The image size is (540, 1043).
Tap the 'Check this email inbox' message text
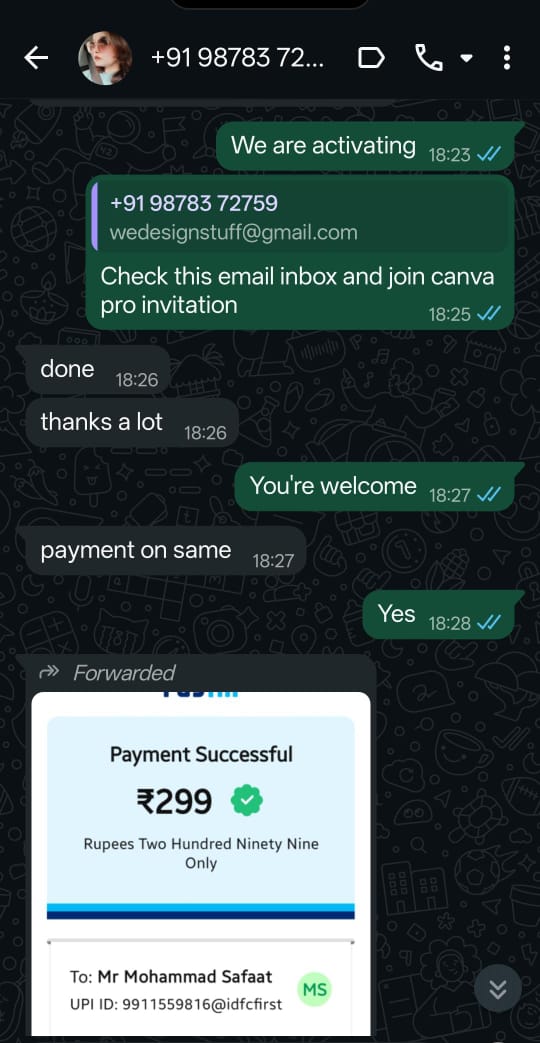tap(297, 290)
